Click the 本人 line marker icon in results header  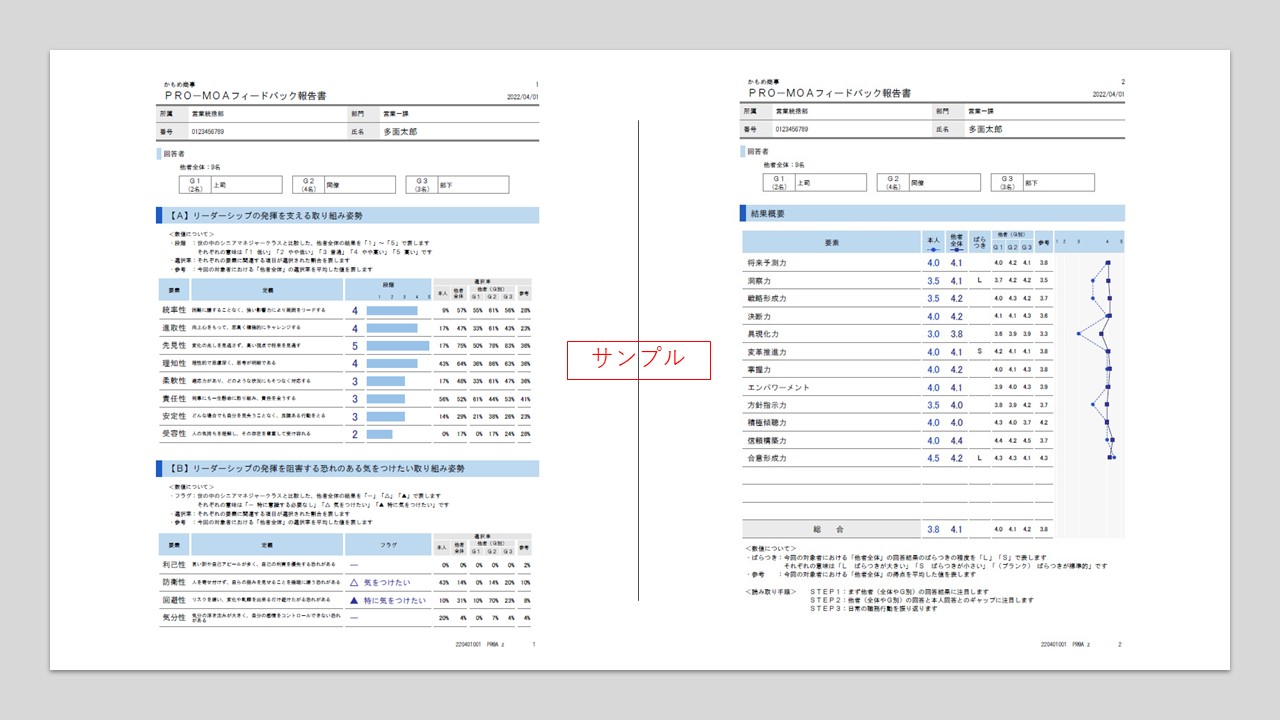pos(933,249)
